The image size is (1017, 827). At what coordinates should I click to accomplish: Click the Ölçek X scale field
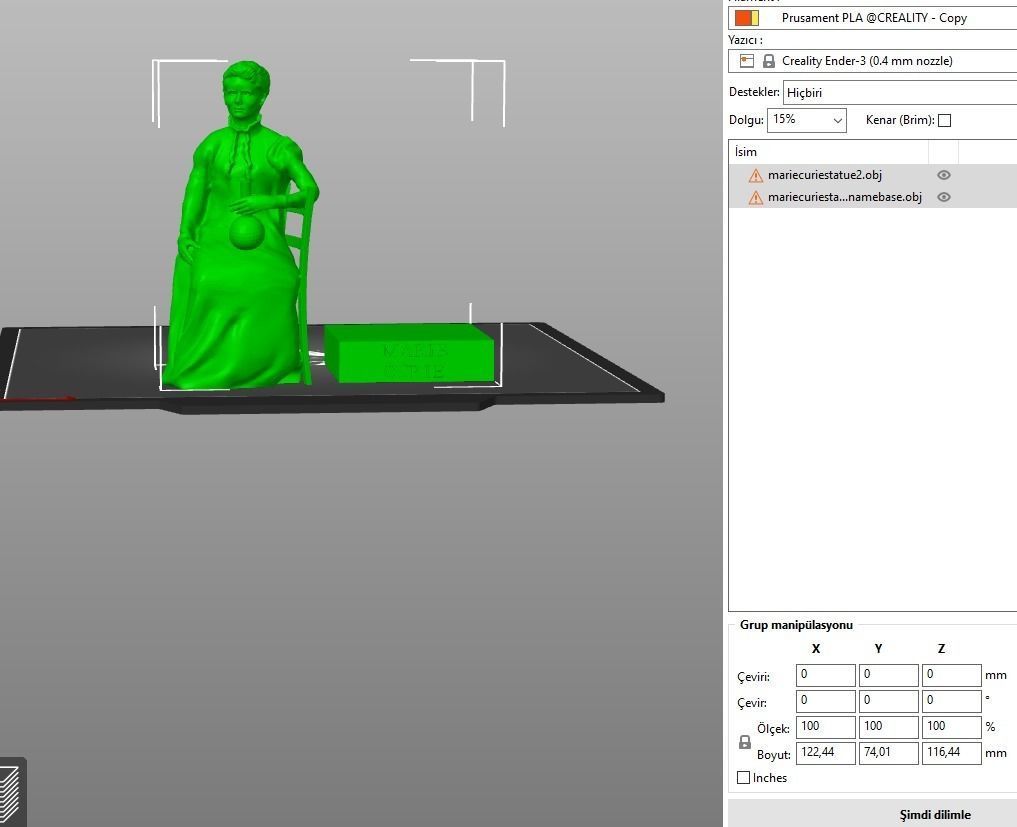coord(826,727)
